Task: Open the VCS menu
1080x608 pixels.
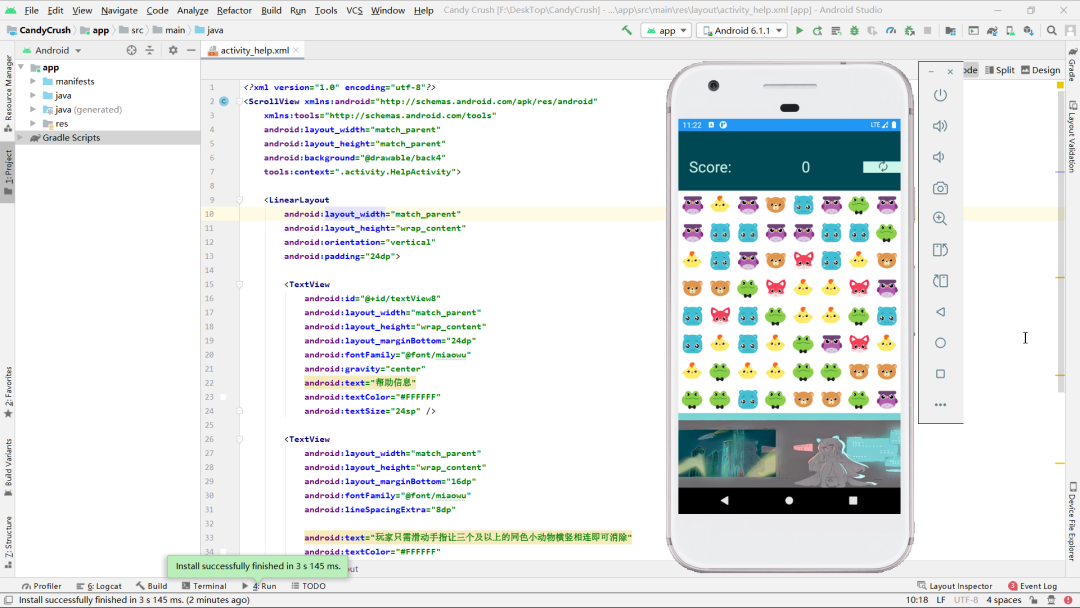Action: point(354,10)
